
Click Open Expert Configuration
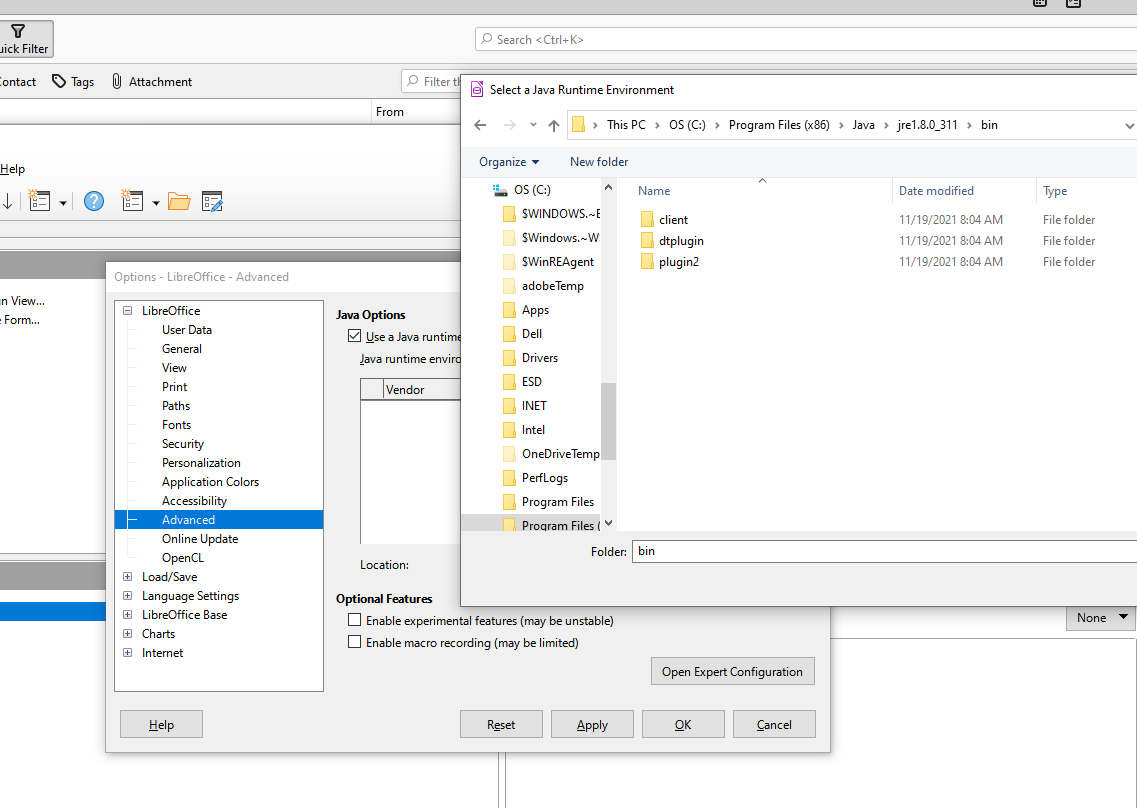coord(732,671)
